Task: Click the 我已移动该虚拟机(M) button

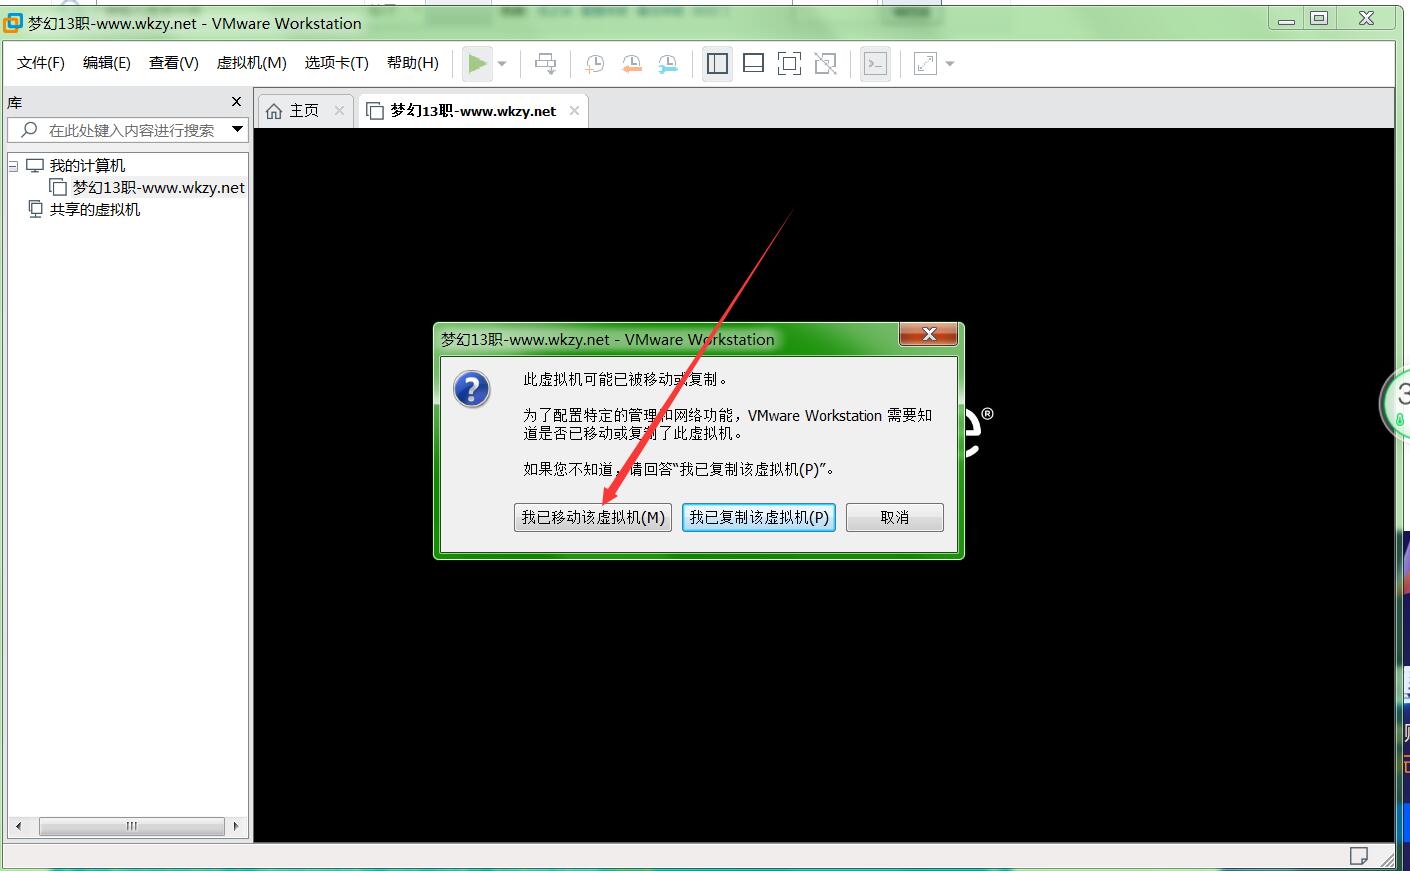Action: (592, 517)
